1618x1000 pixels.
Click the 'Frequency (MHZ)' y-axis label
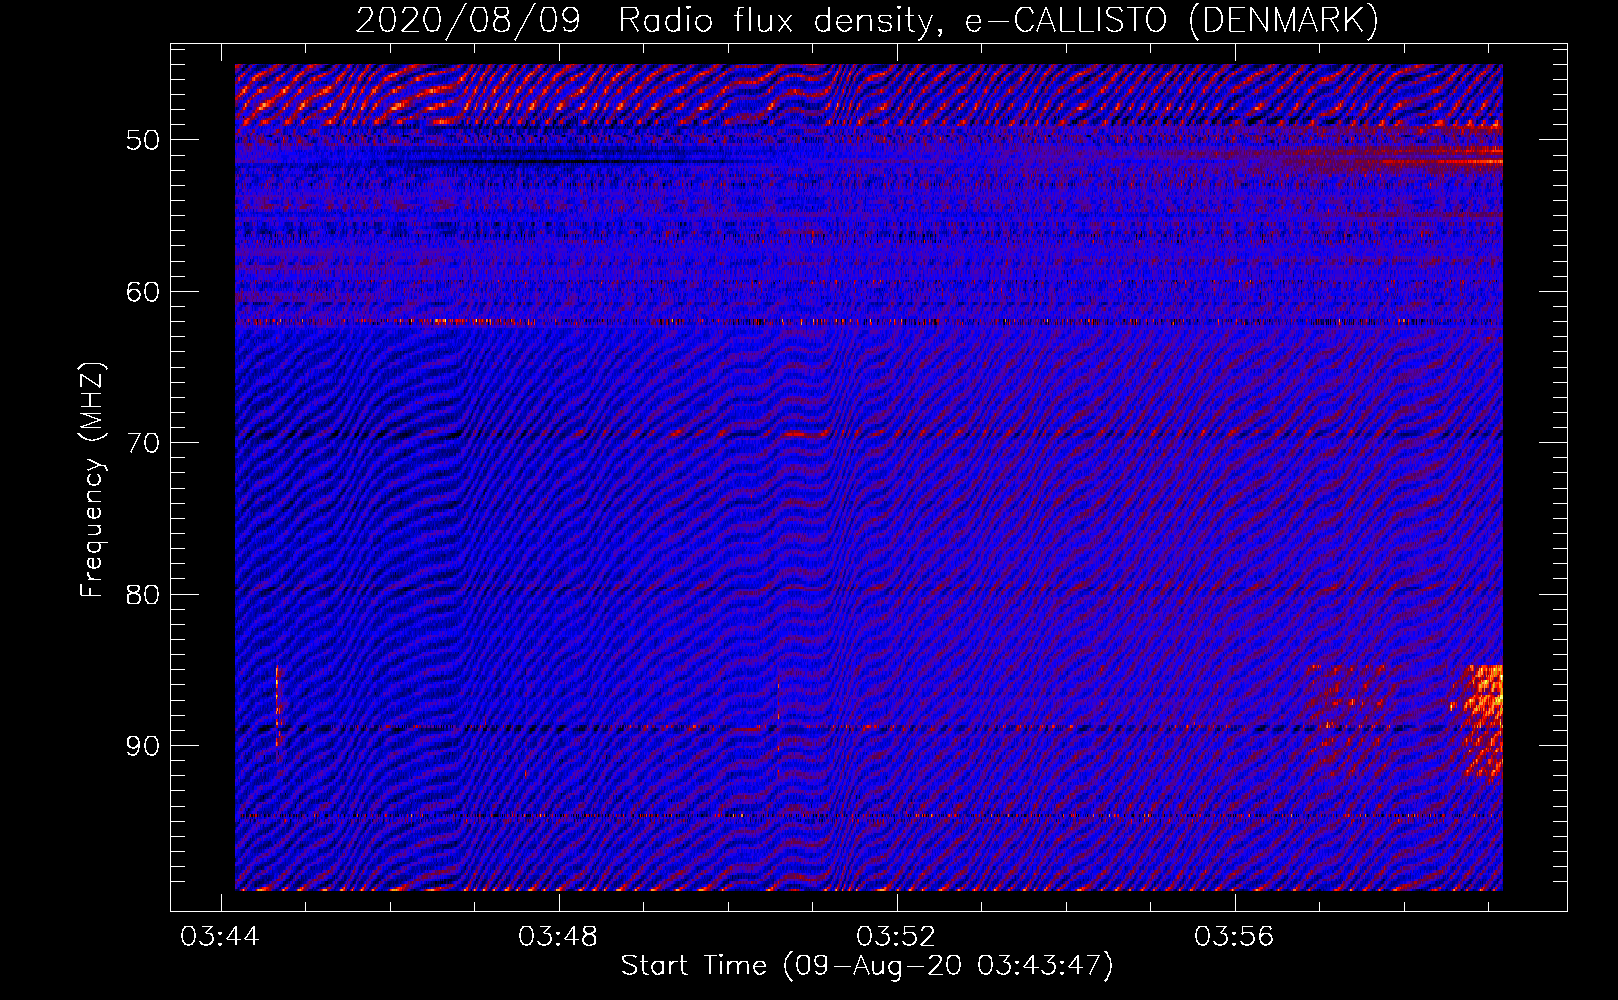tap(92, 480)
